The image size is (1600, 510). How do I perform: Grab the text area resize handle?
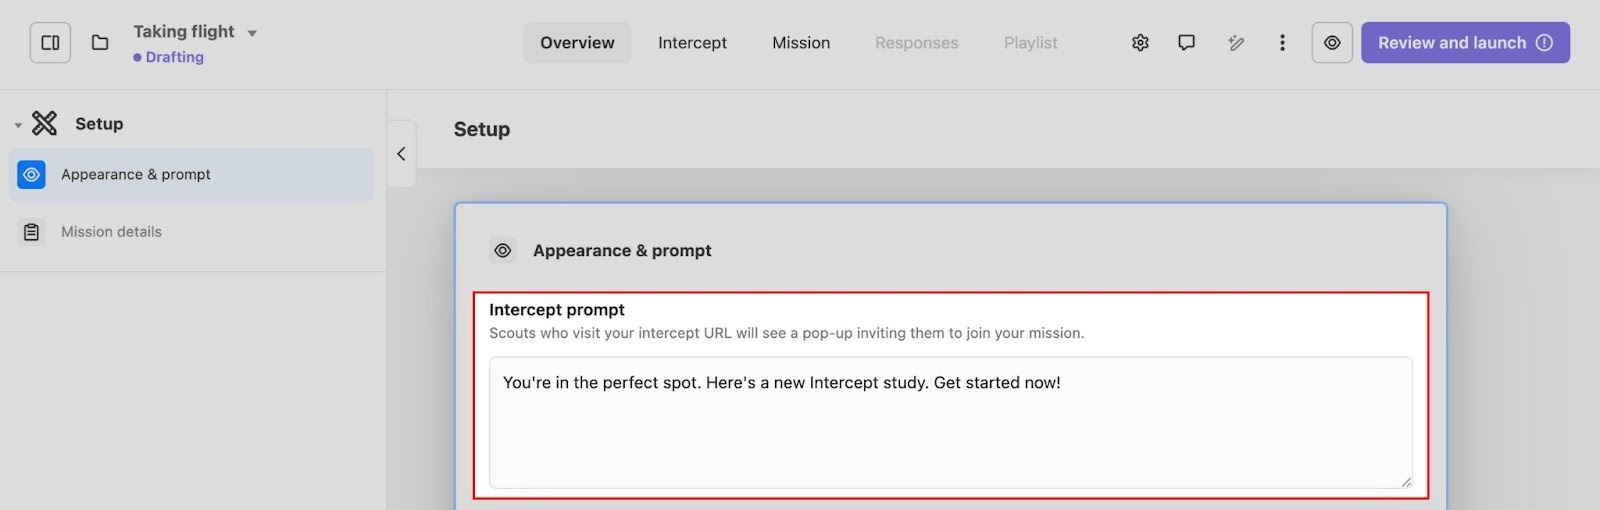(1406, 482)
